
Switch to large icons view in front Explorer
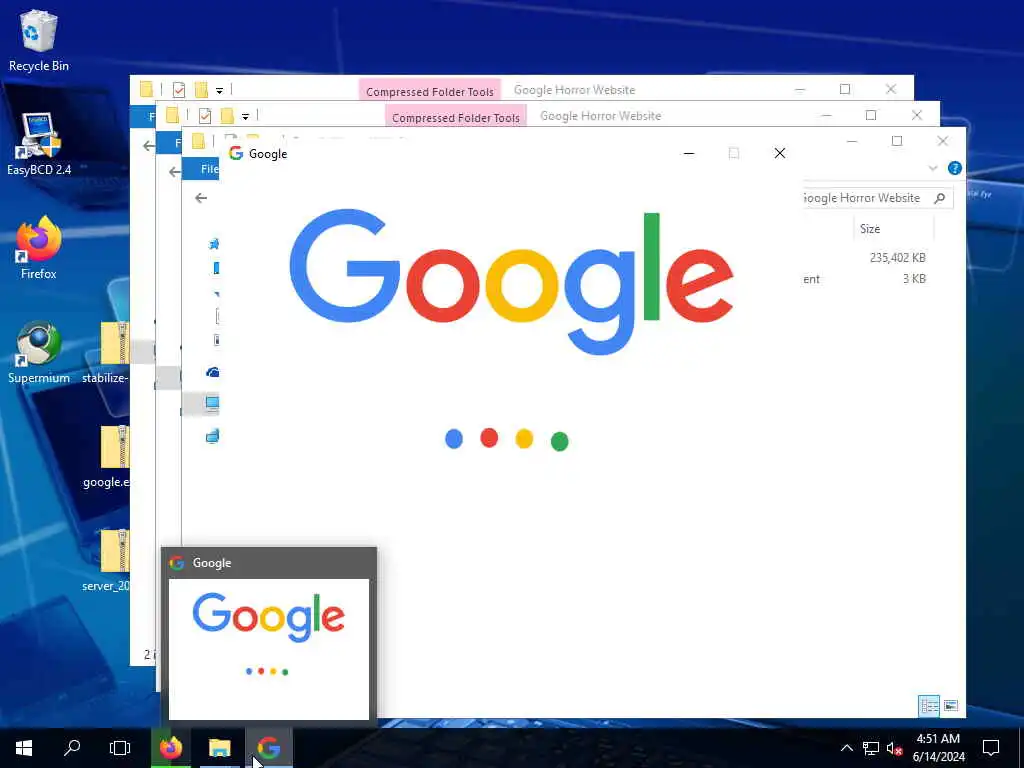[951, 705]
